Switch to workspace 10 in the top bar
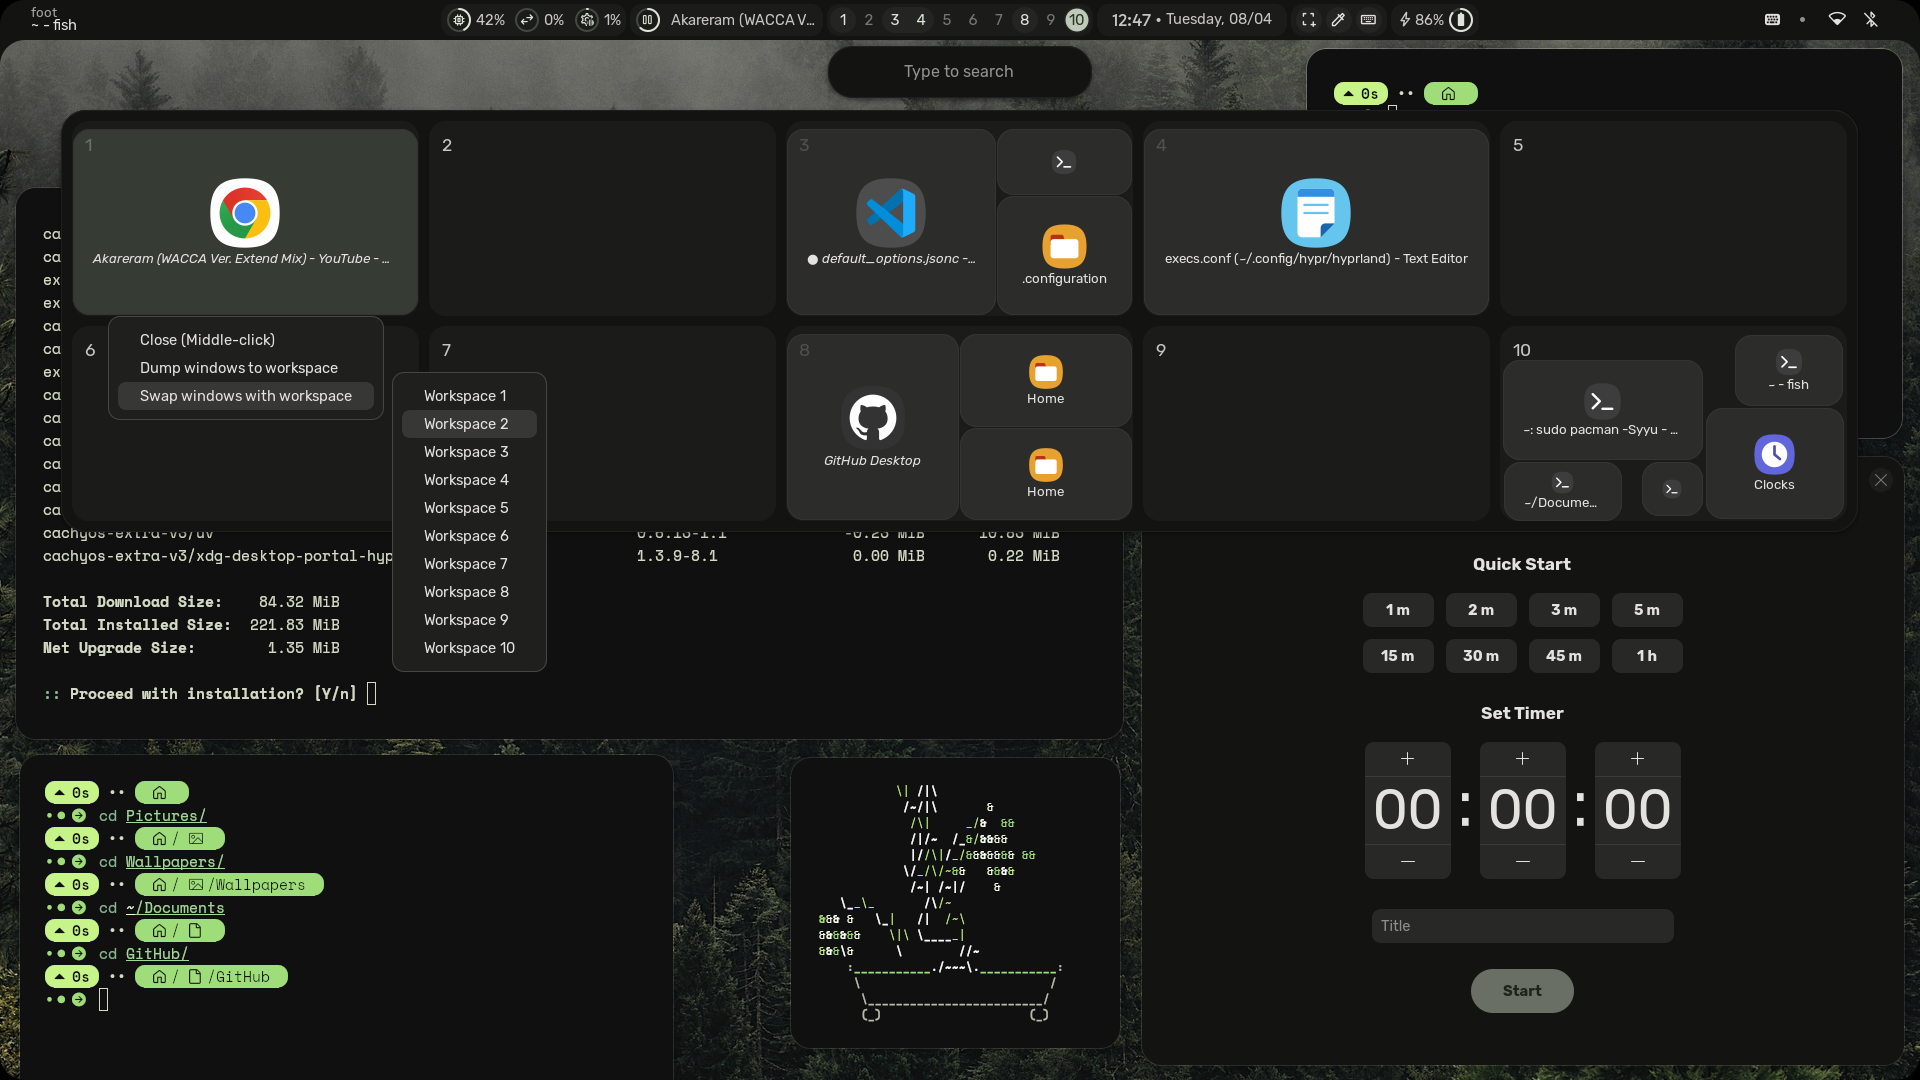The image size is (1920, 1080). click(1076, 19)
